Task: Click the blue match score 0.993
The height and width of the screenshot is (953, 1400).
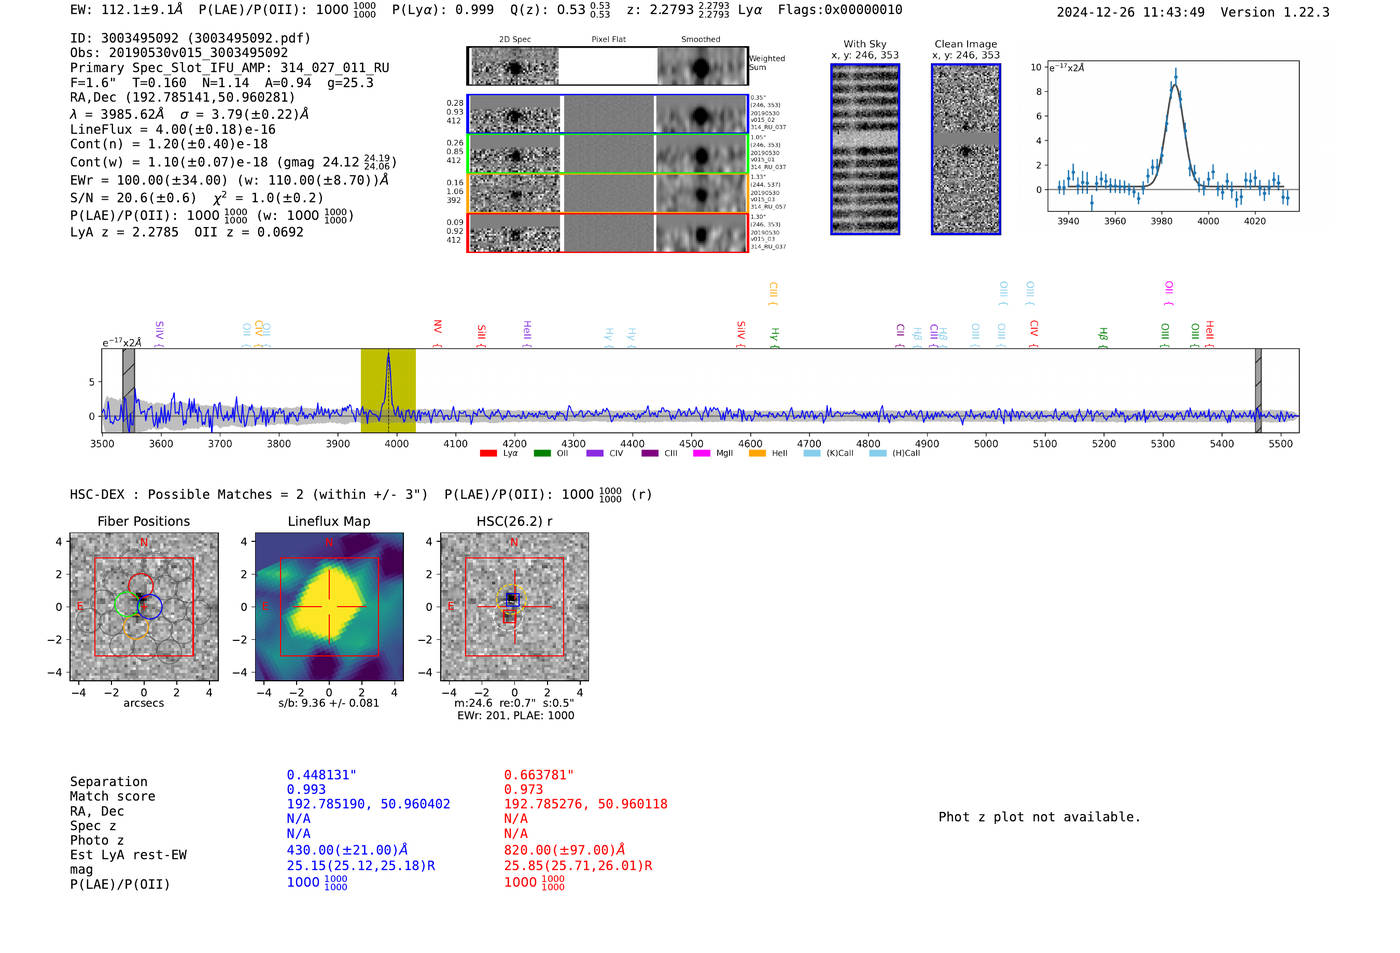Action: (x=306, y=790)
